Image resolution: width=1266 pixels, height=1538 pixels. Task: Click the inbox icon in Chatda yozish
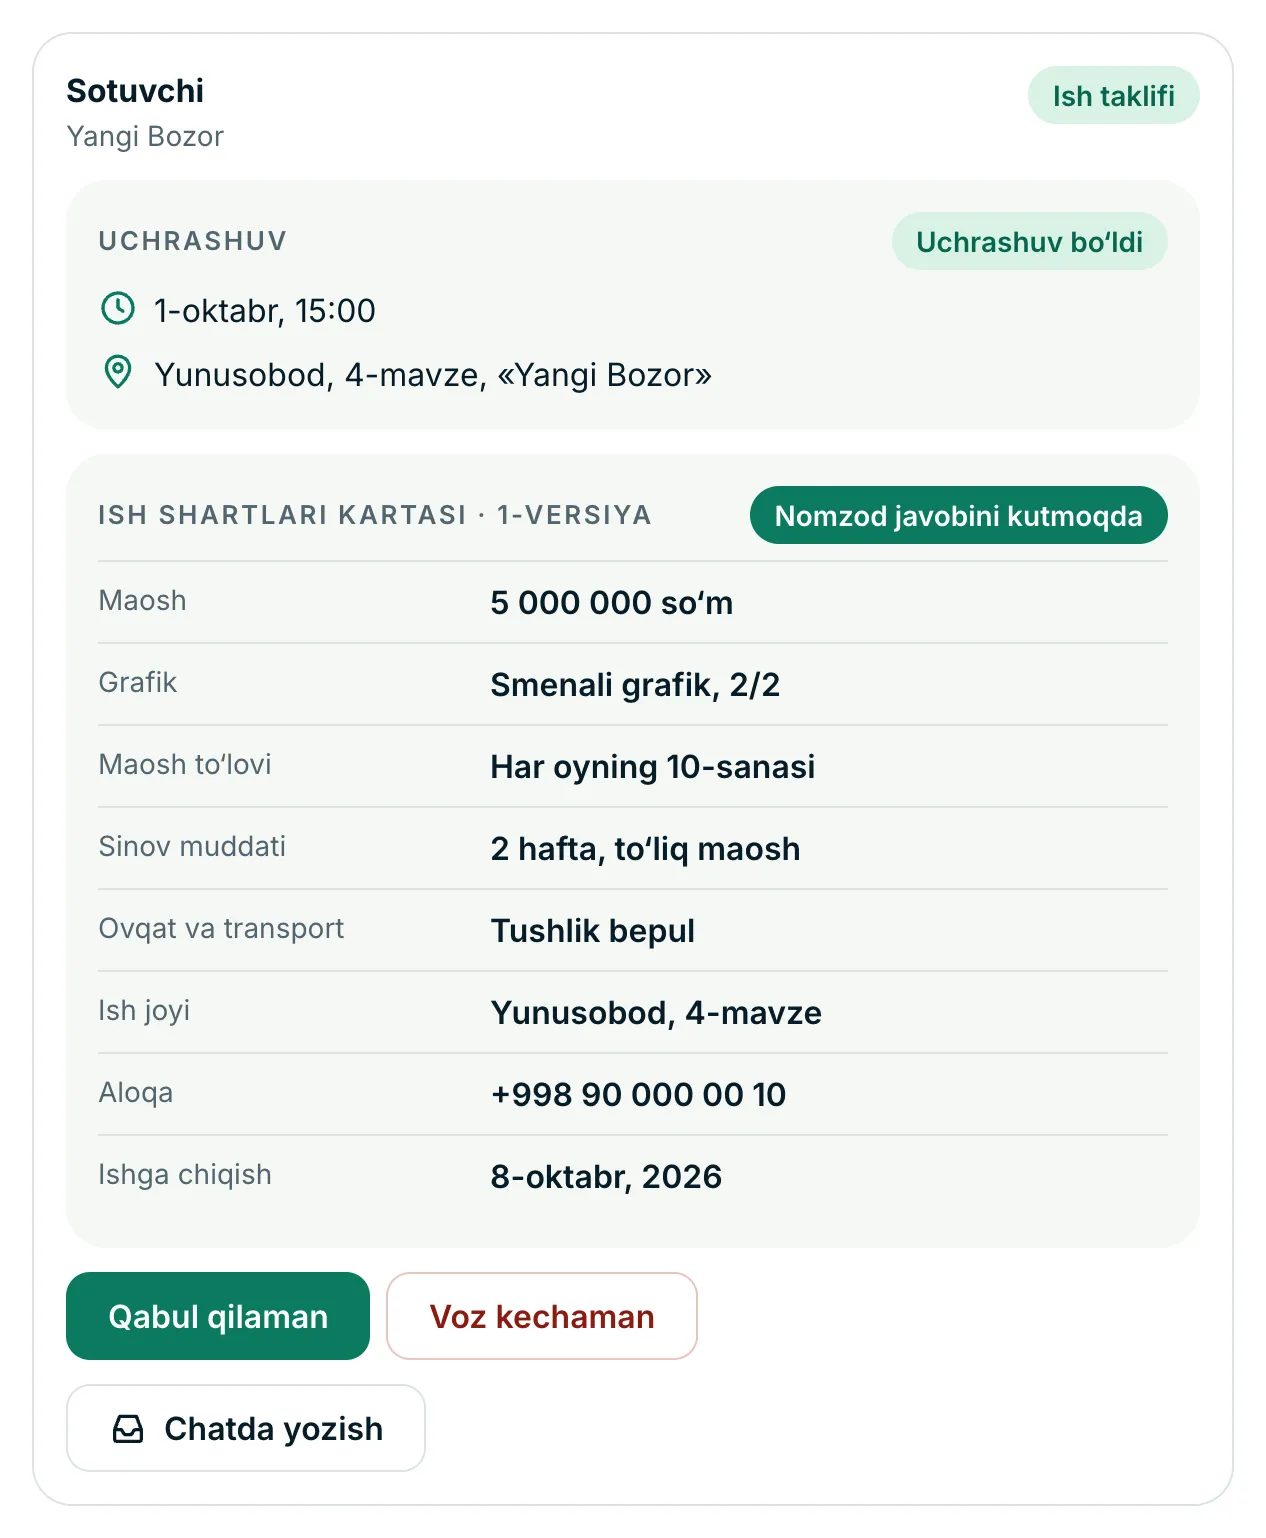128,1429
